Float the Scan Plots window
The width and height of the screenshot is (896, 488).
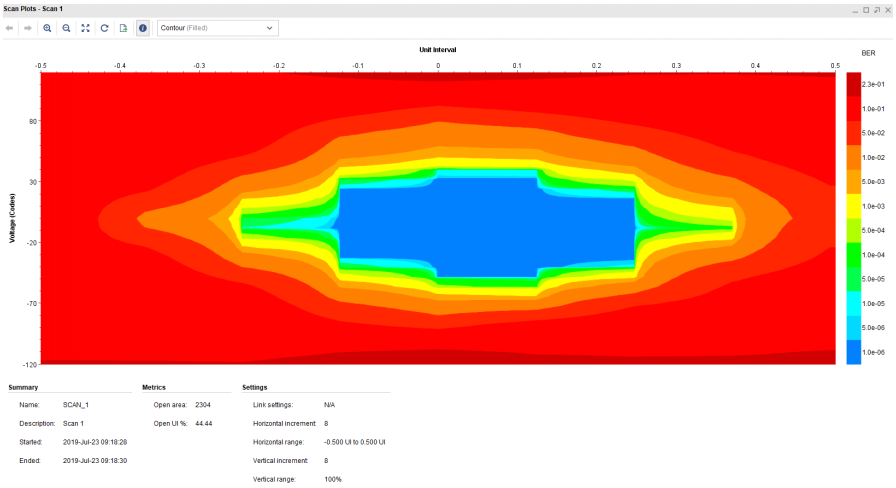[877, 10]
